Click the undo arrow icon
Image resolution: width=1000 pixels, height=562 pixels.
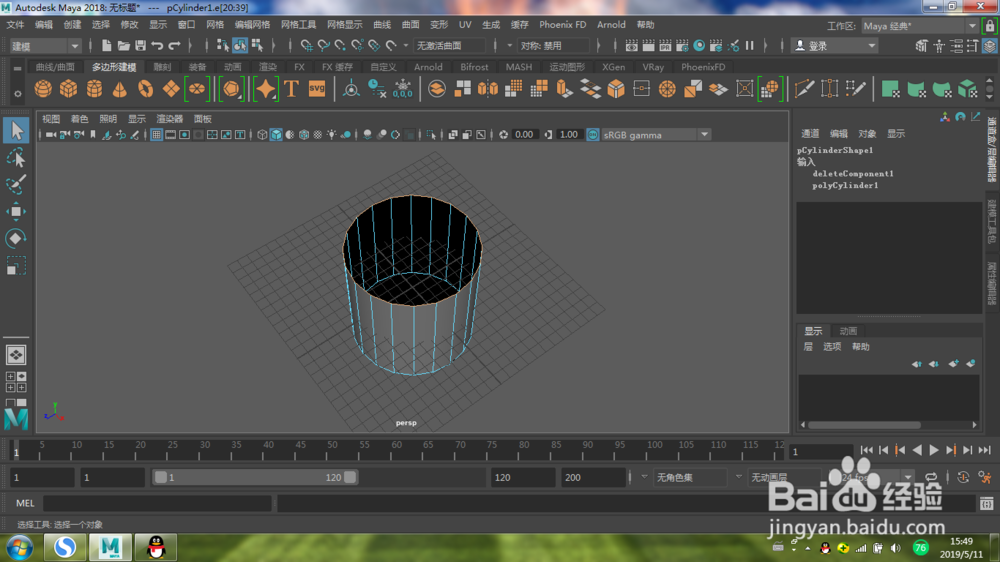pyautogui.click(x=157, y=45)
